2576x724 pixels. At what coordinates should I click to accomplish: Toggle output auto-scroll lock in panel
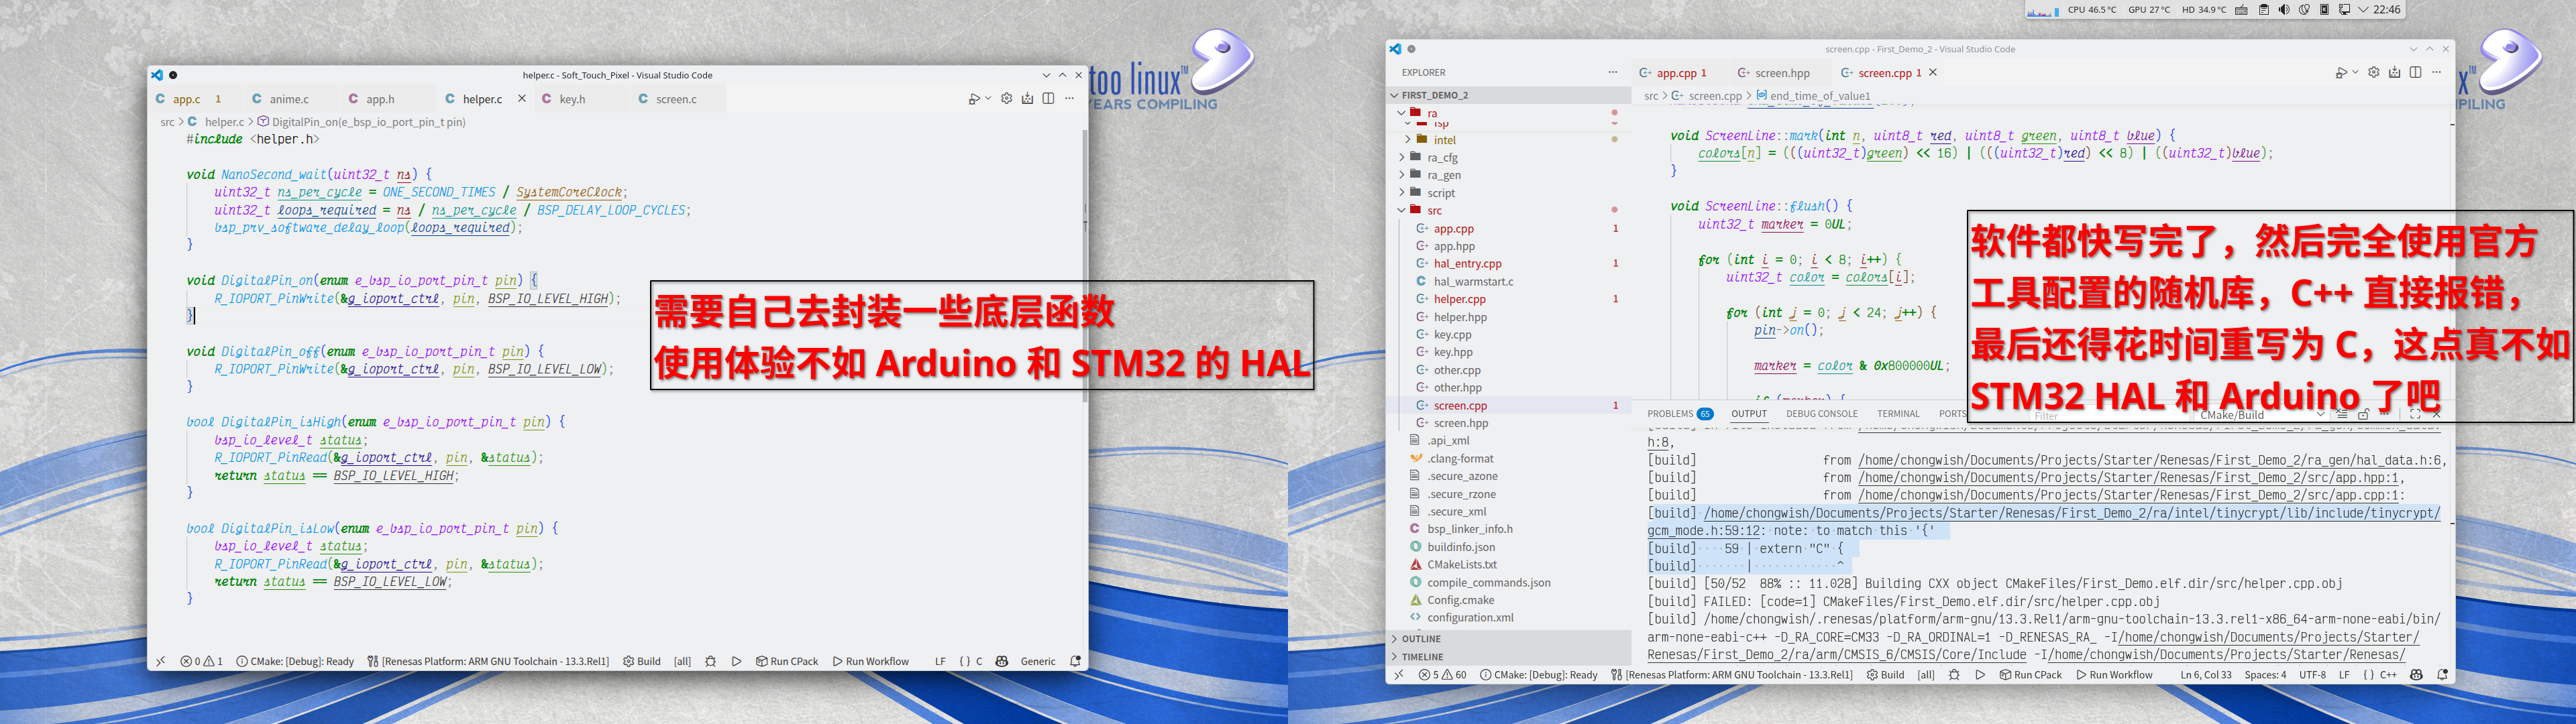(2363, 414)
